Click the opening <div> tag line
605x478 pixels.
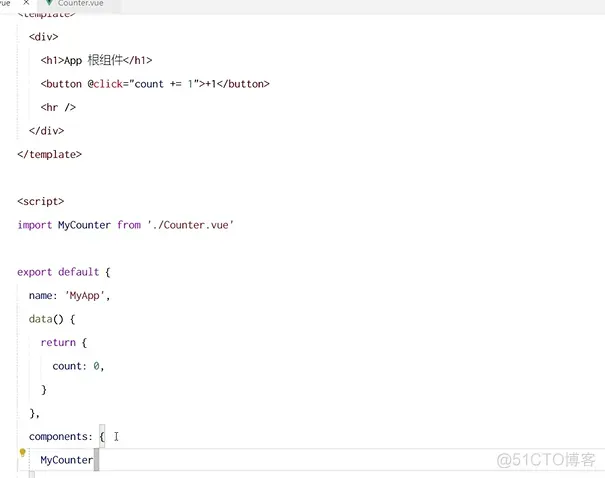[44, 37]
